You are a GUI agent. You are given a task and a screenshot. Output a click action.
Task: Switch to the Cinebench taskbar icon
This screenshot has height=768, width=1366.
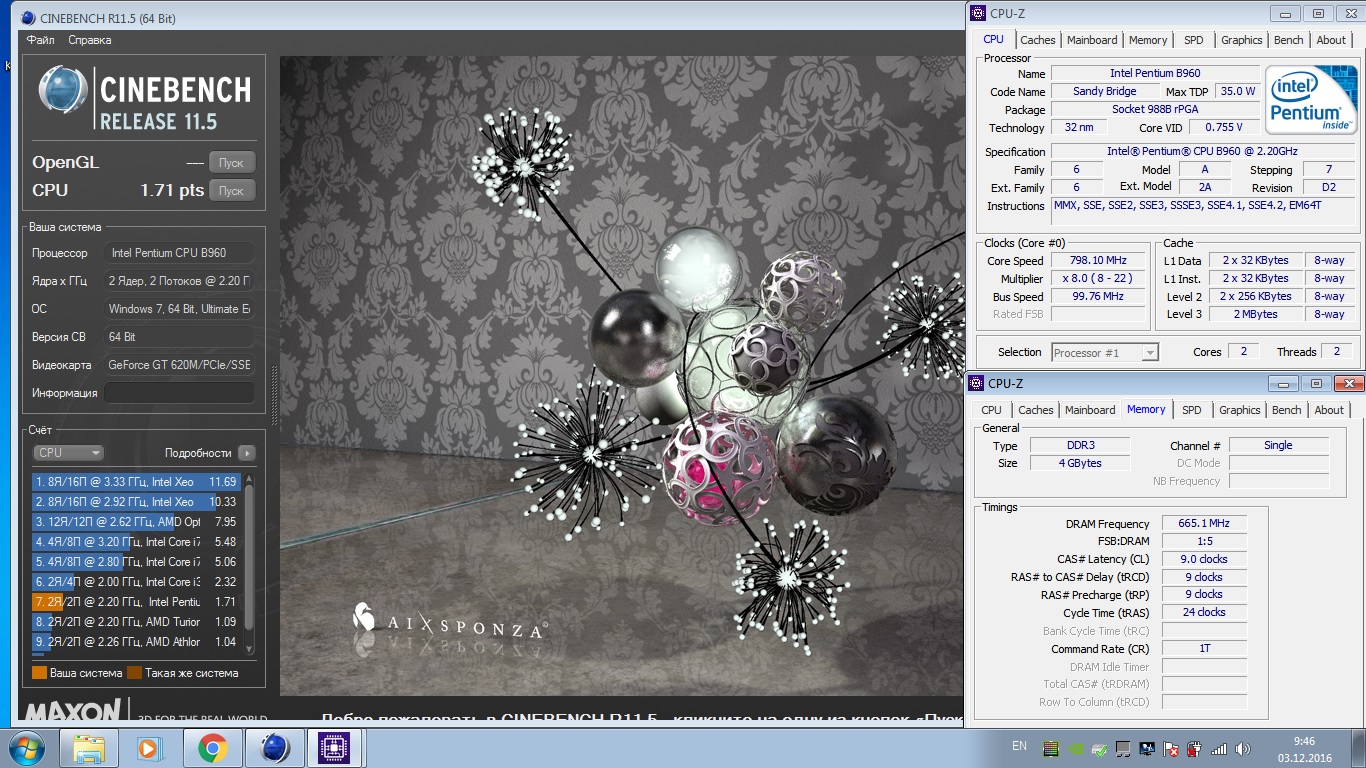click(x=274, y=748)
